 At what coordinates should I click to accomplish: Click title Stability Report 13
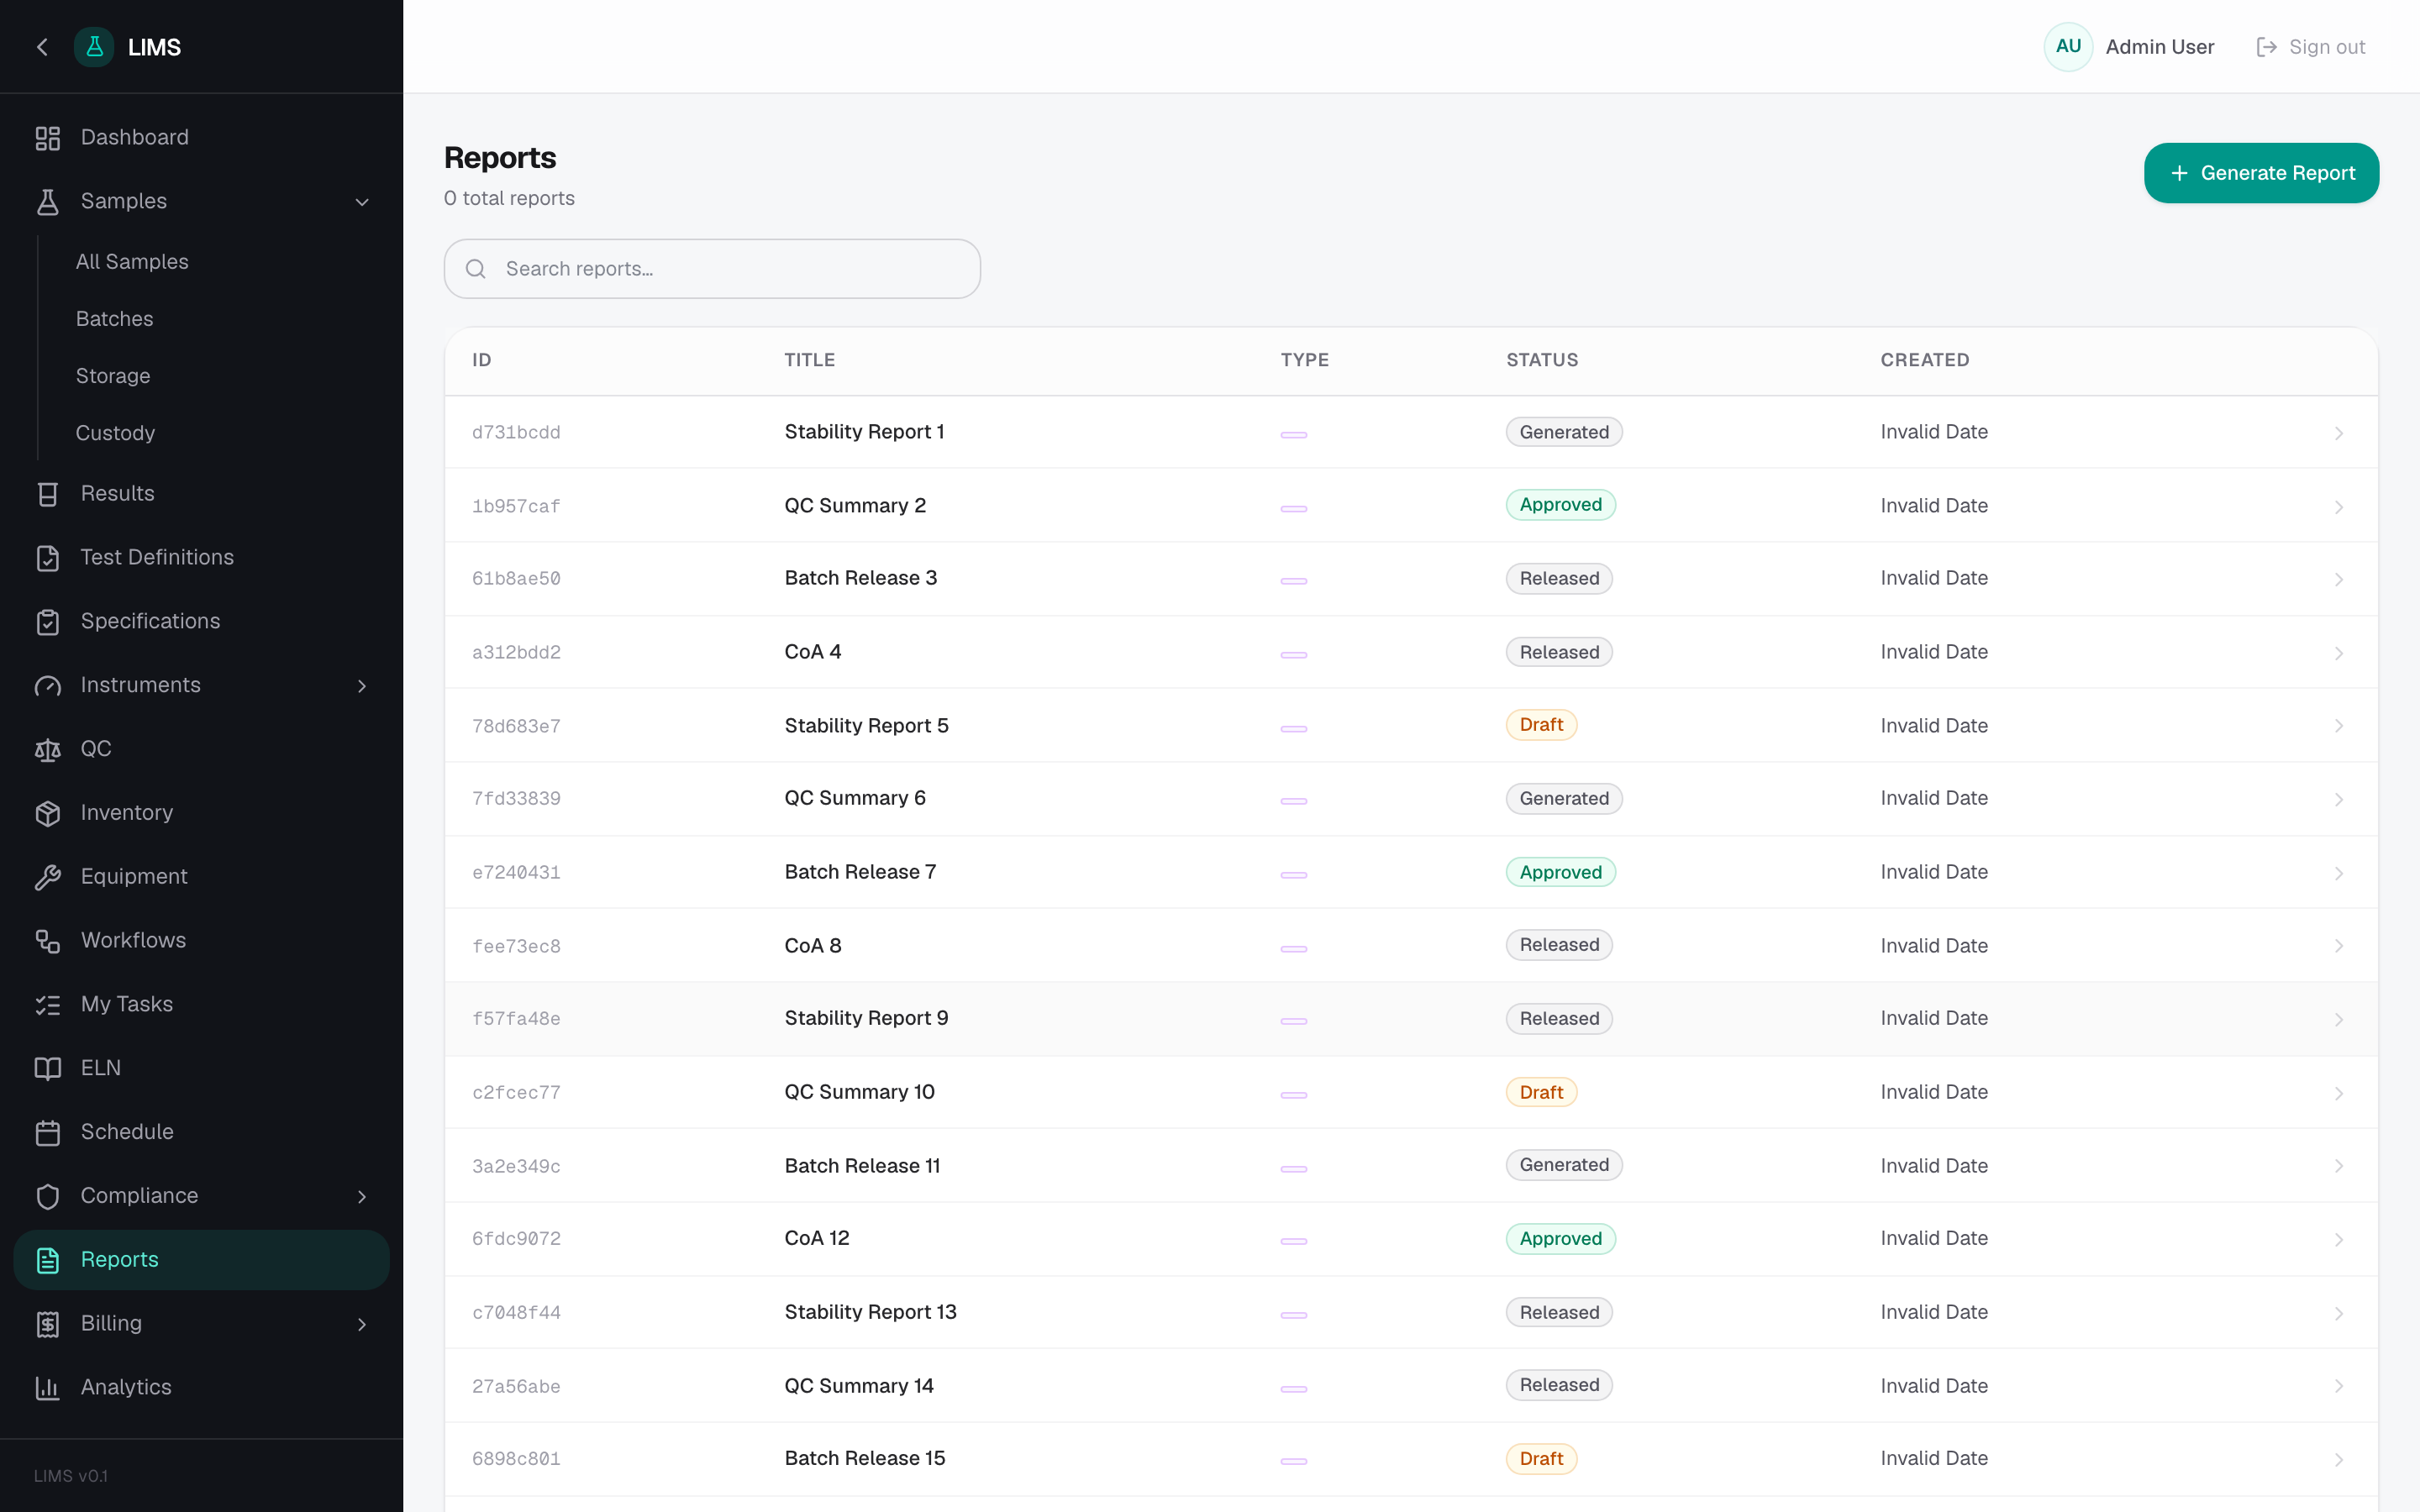870,1312
